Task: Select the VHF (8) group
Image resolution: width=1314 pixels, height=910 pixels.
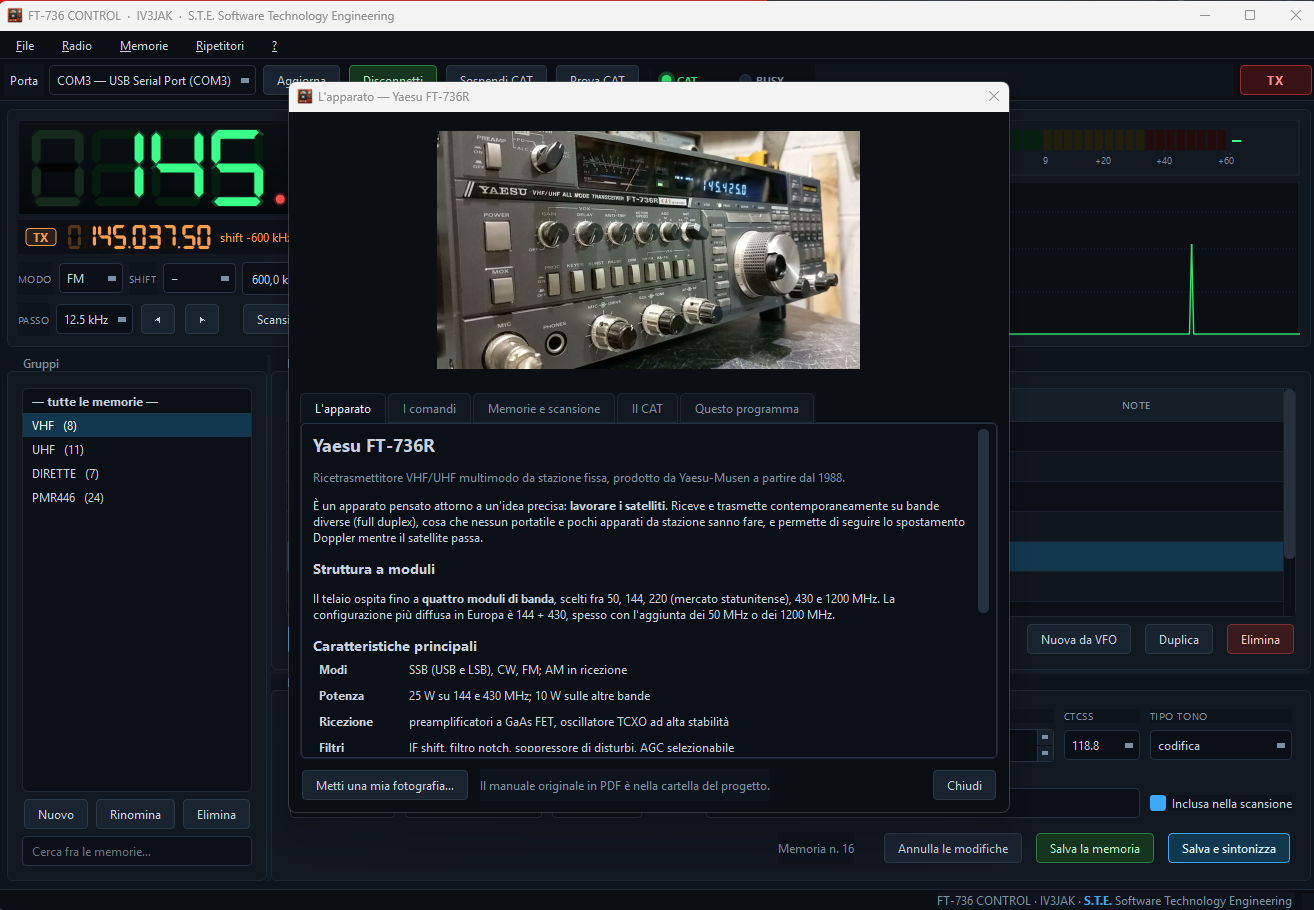Action: click(137, 425)
